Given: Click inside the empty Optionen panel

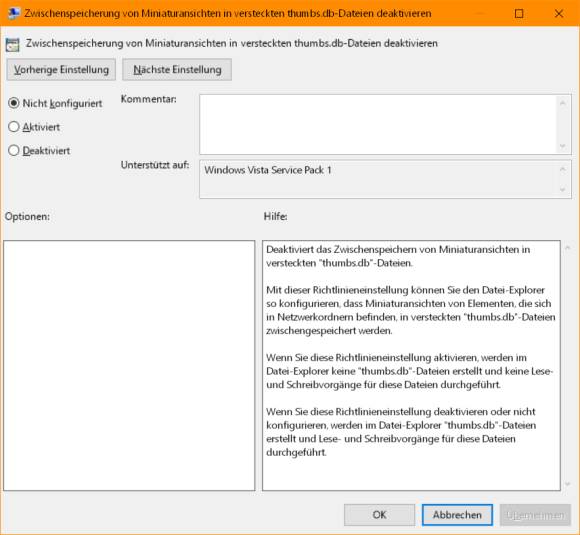Looking at the screenshot, I should click(129, 366).
